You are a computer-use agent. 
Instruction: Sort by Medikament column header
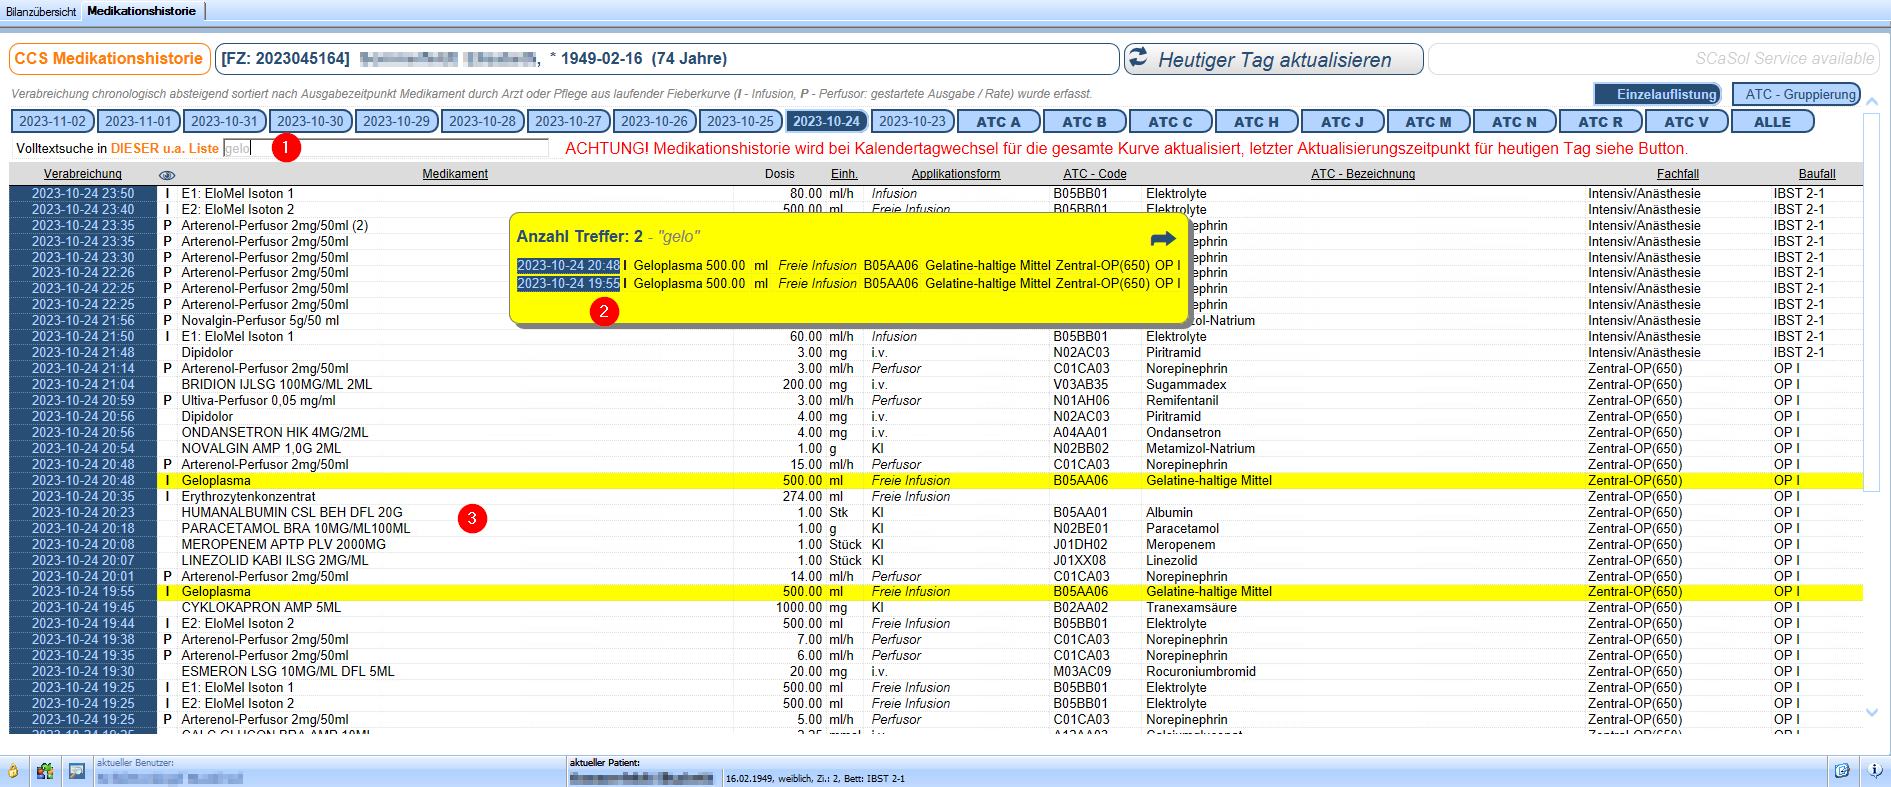[x=455, y=174]
